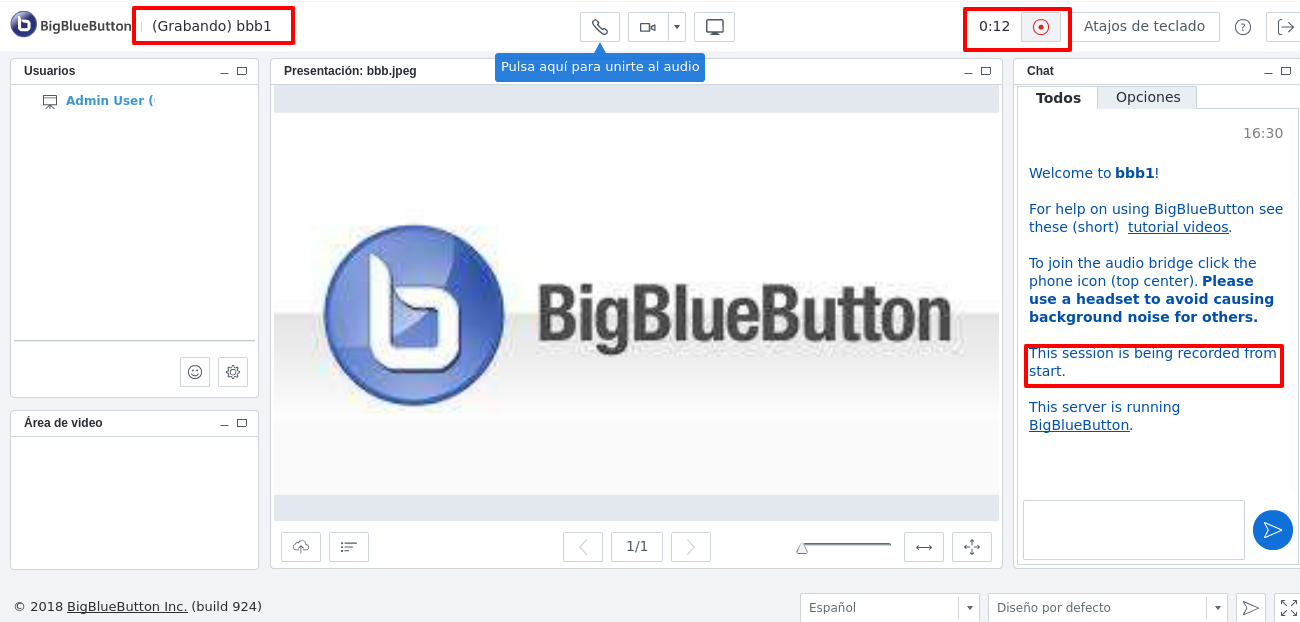The width and height of the screenshot is (1300, 622).
Task: Join audio with the phone icon
Action: point(600,27)
